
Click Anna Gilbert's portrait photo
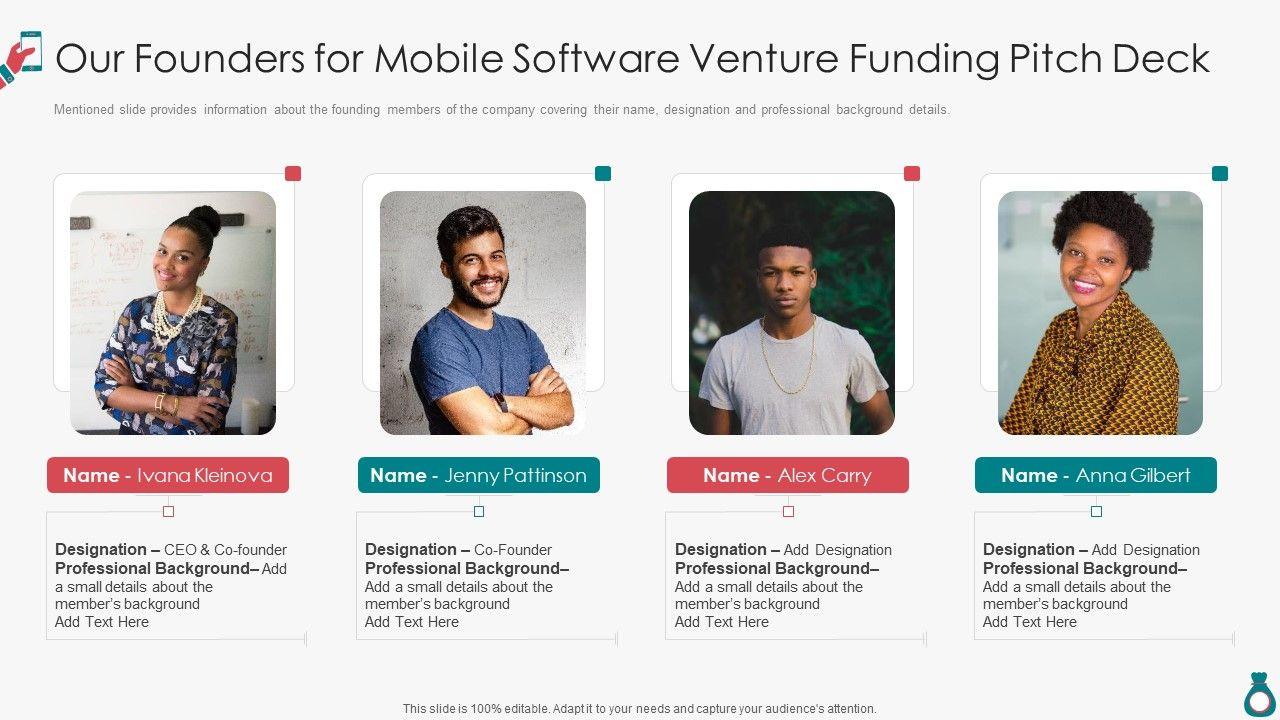pos(1100,312)
